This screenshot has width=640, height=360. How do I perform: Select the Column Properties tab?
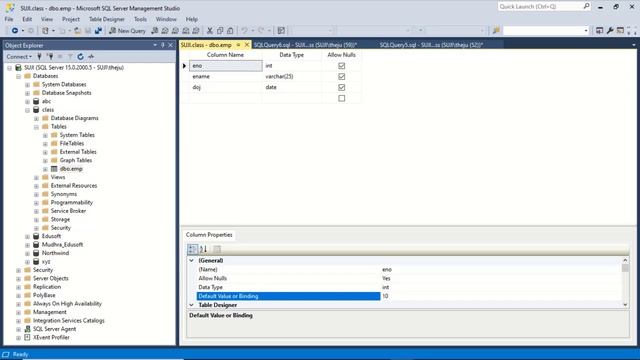209,235
